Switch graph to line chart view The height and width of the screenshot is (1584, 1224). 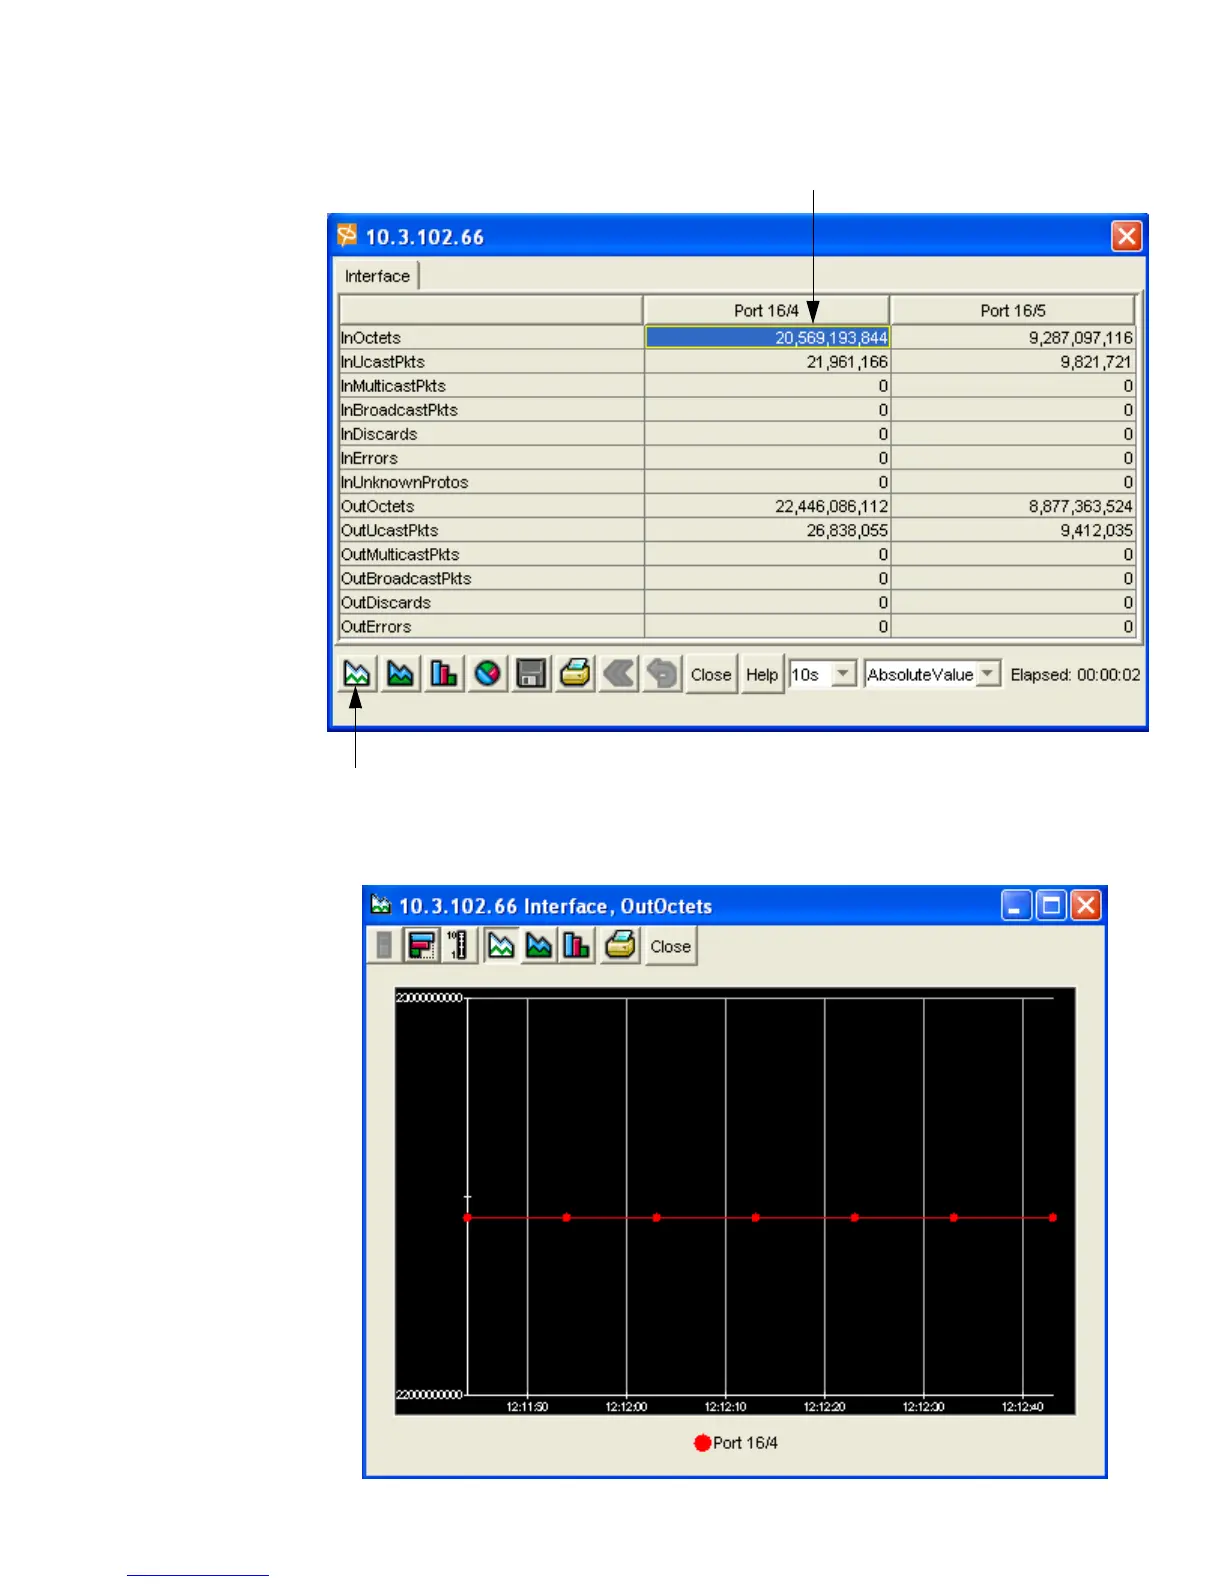(501, 946)
